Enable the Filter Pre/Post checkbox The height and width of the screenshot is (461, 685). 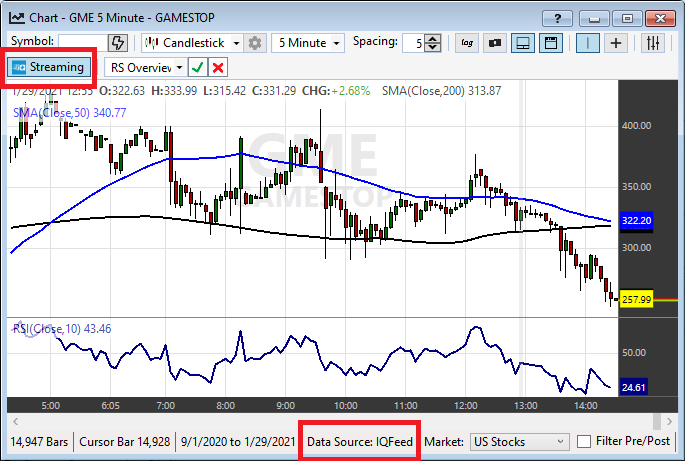(584, 441)
